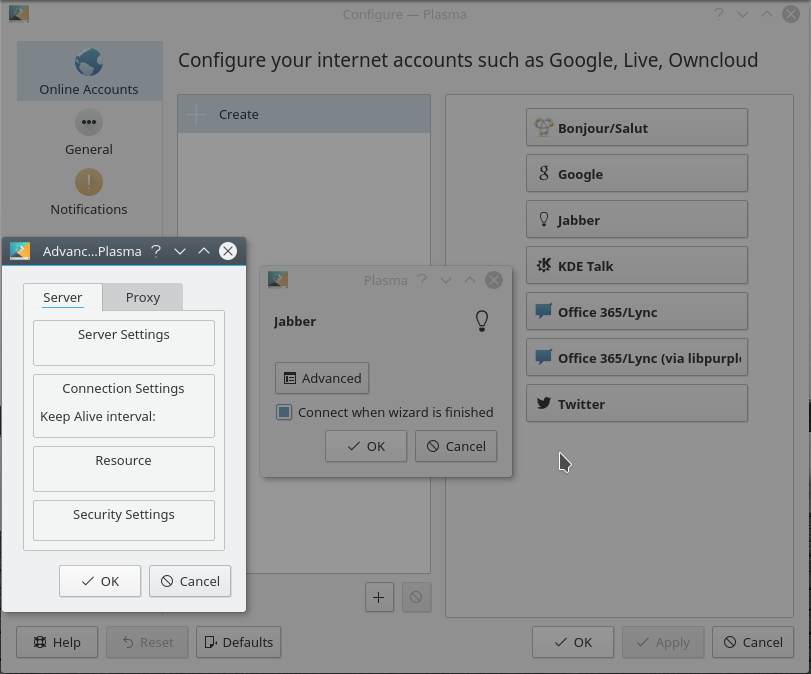Open Jabber Advanced options button

click(x=322, y=378)
